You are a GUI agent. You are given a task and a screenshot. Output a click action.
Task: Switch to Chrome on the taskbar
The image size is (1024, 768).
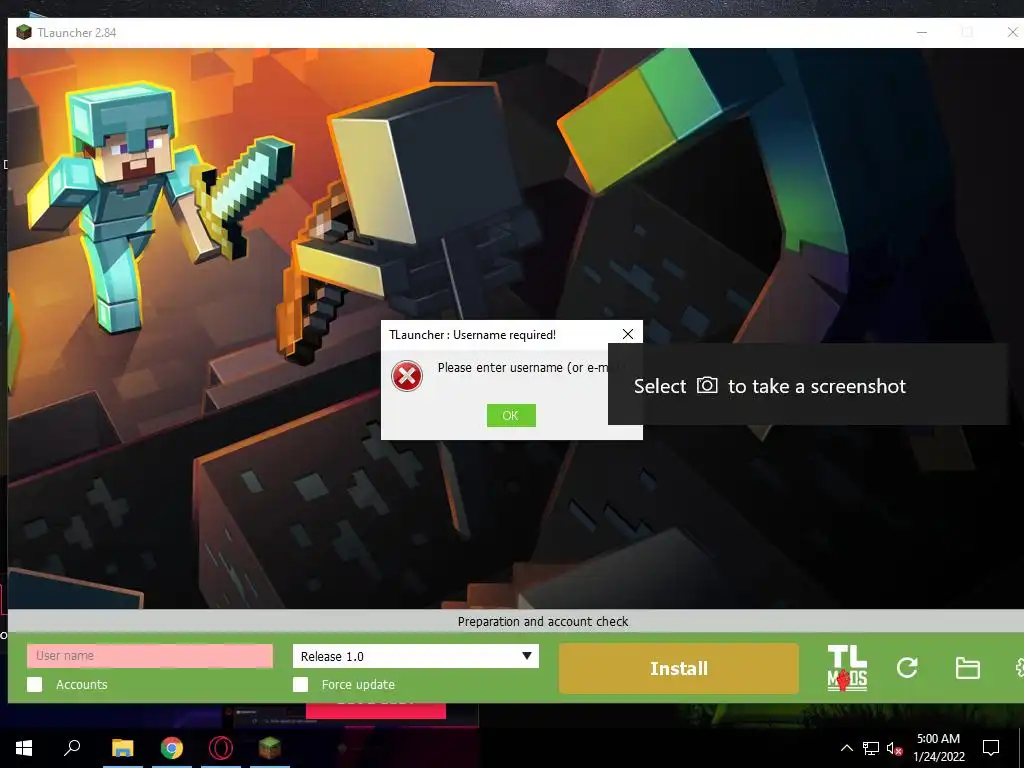(172, 748)
